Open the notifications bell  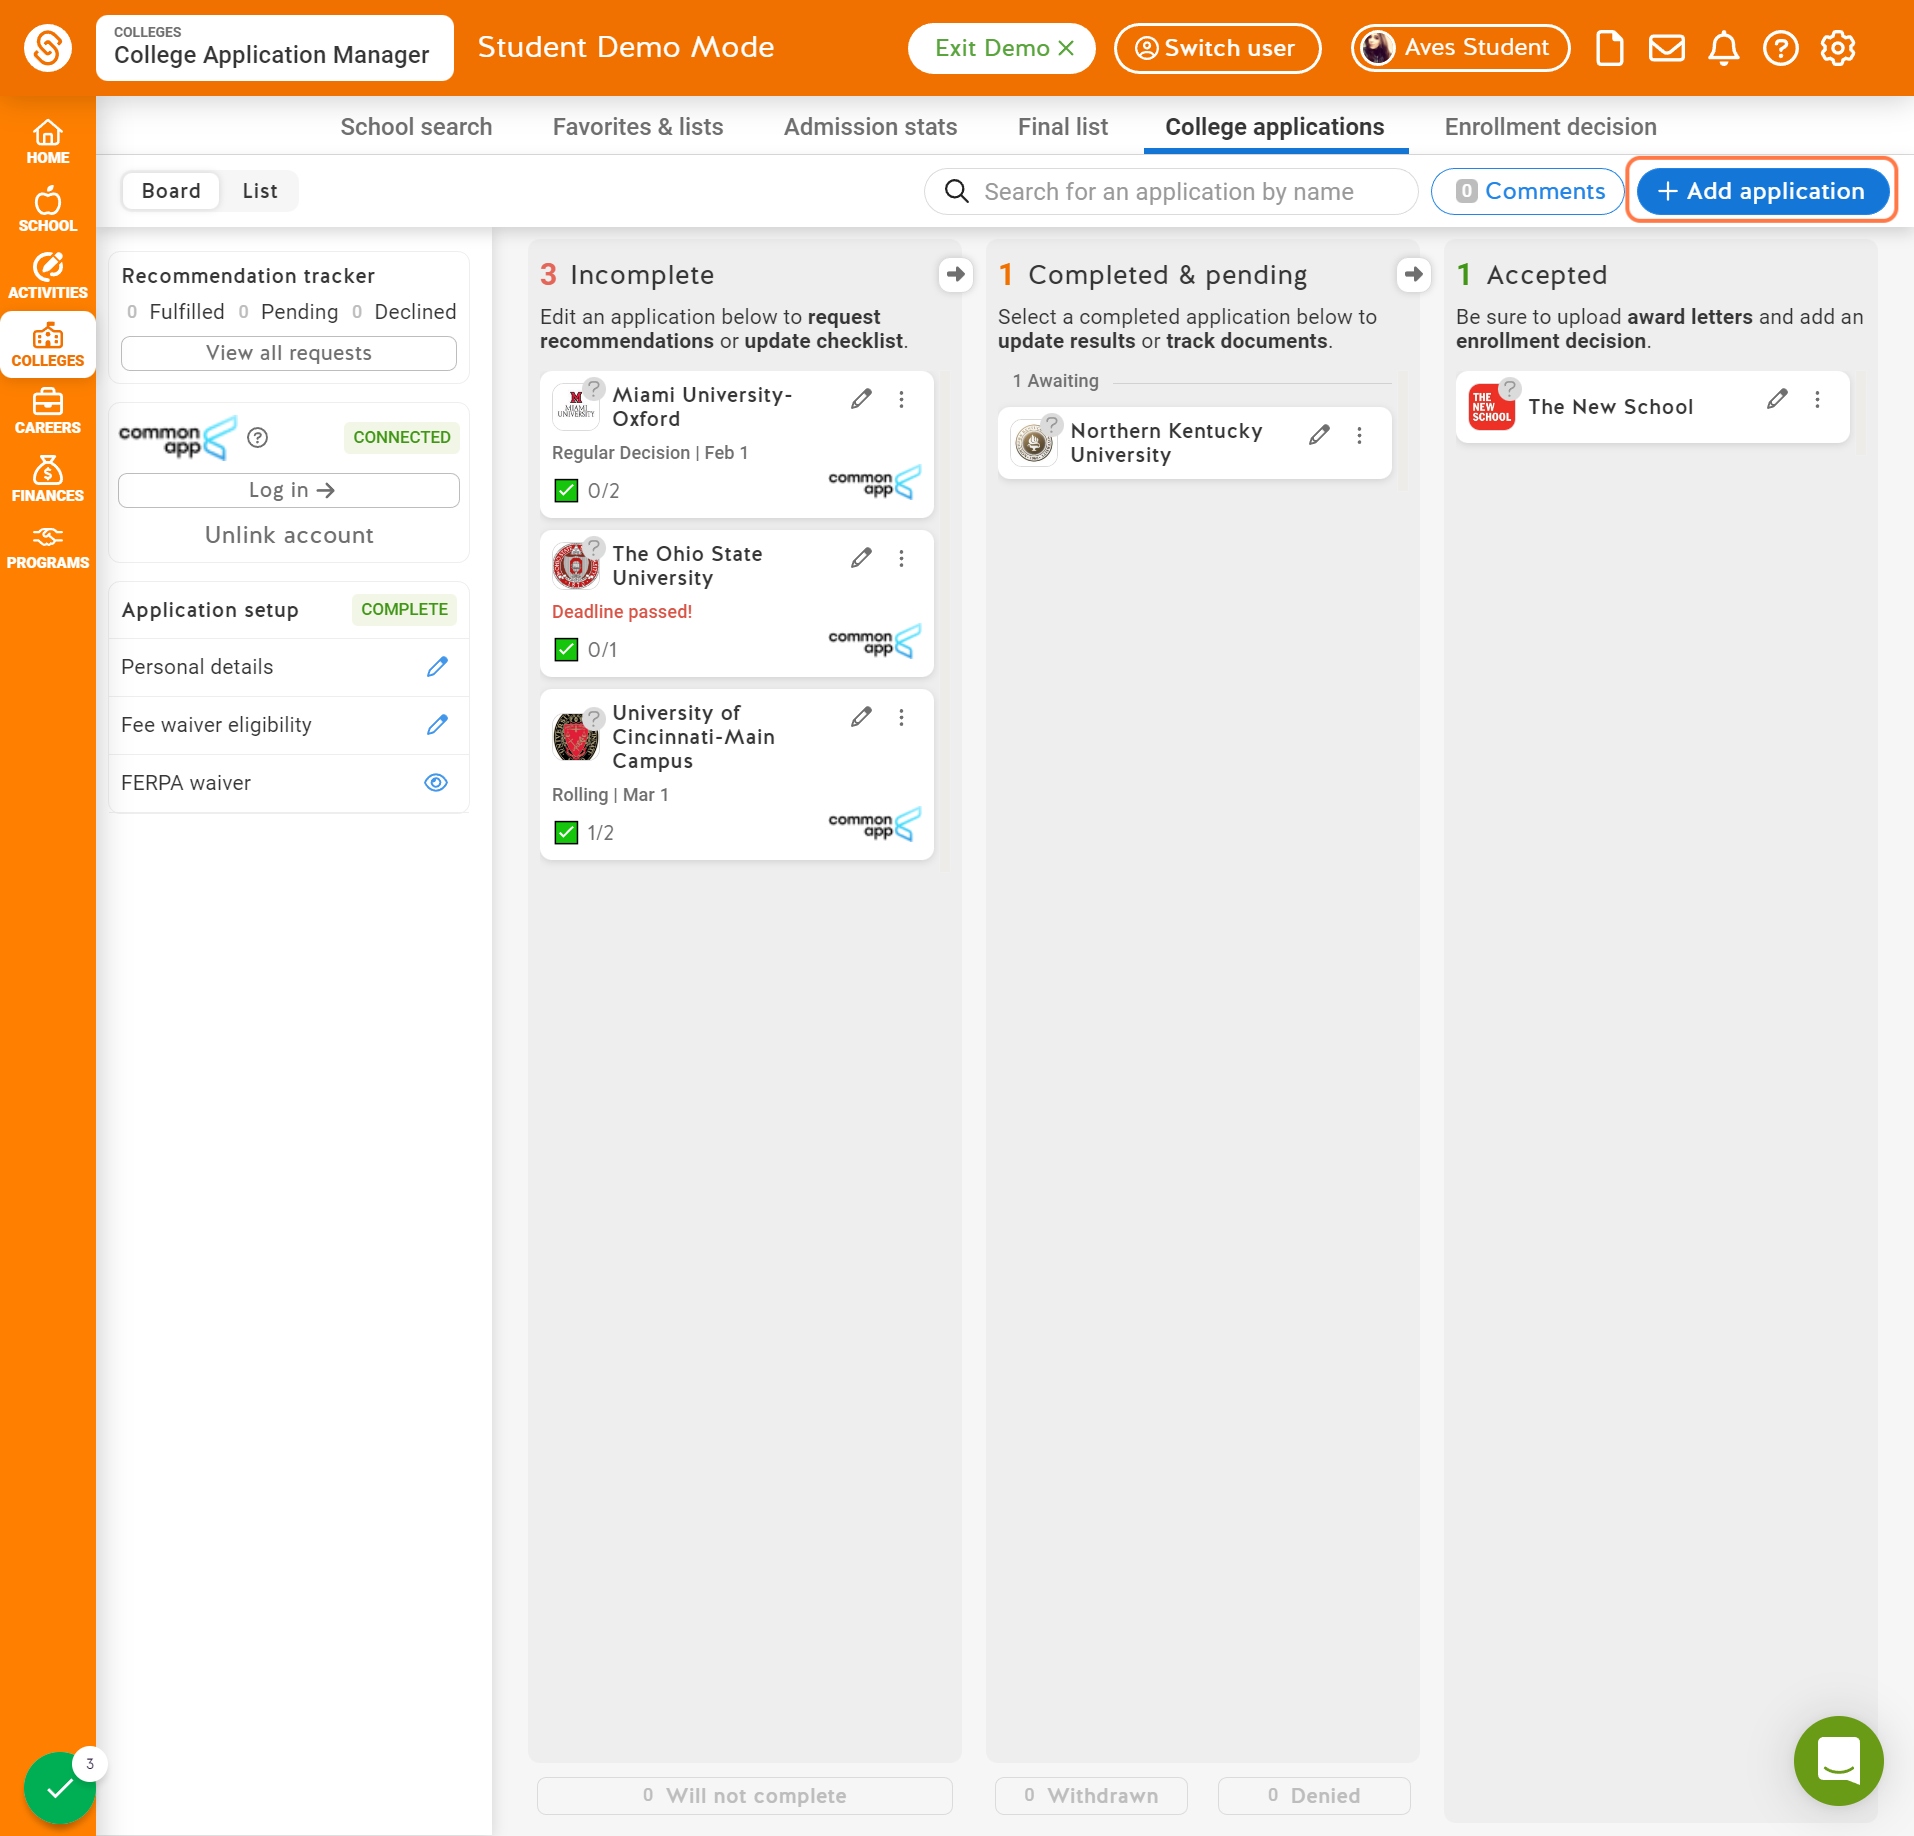[1723, 48]
